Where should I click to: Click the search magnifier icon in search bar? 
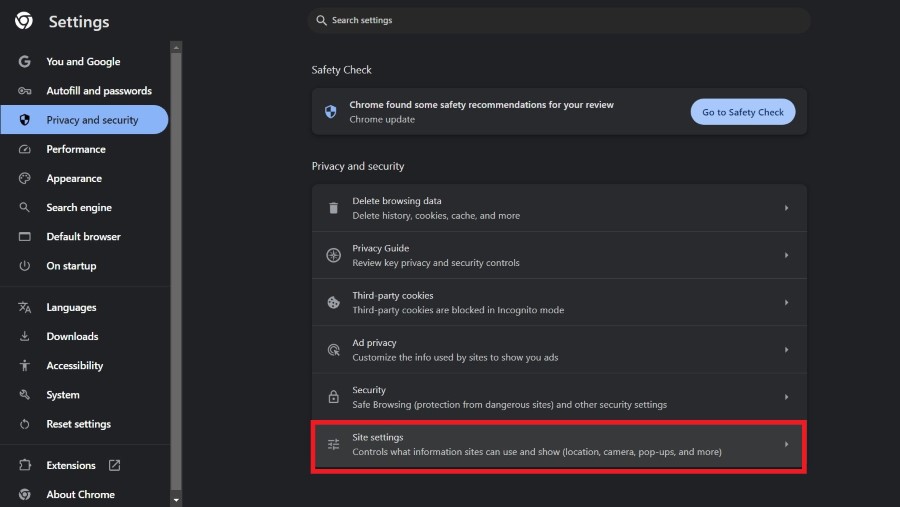pyautogui.click(x=321, y=20)
